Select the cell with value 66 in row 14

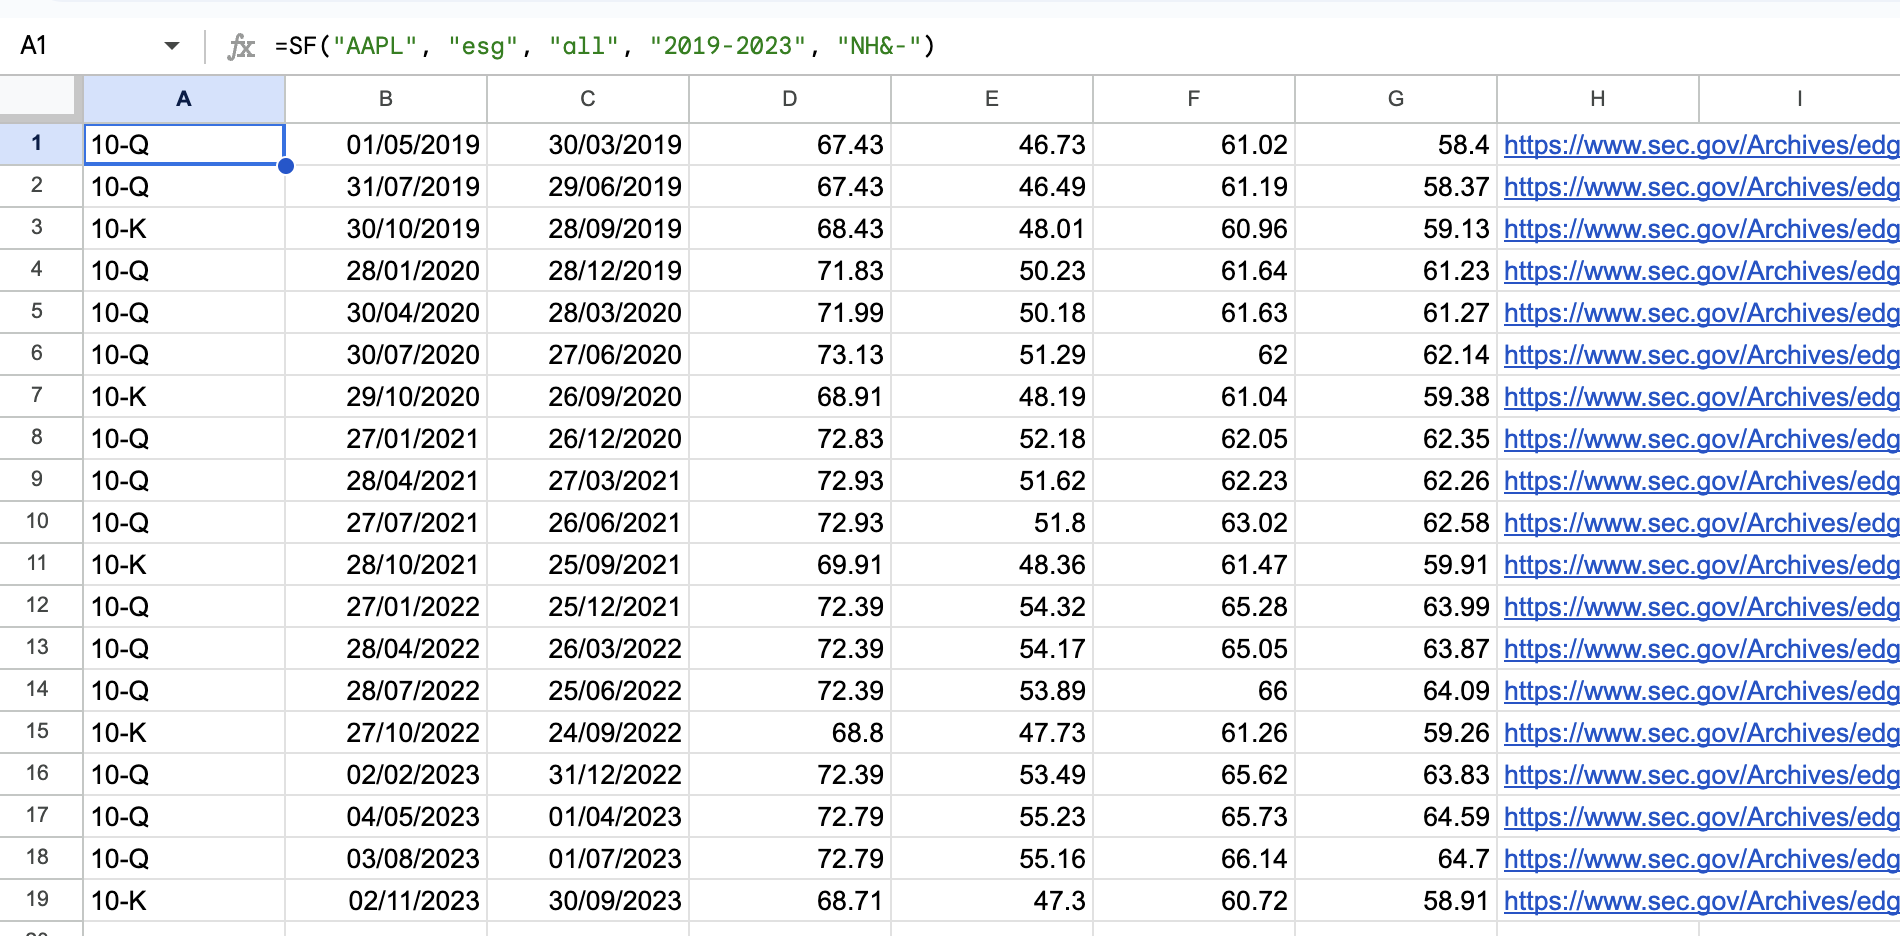pos(1194,690)
